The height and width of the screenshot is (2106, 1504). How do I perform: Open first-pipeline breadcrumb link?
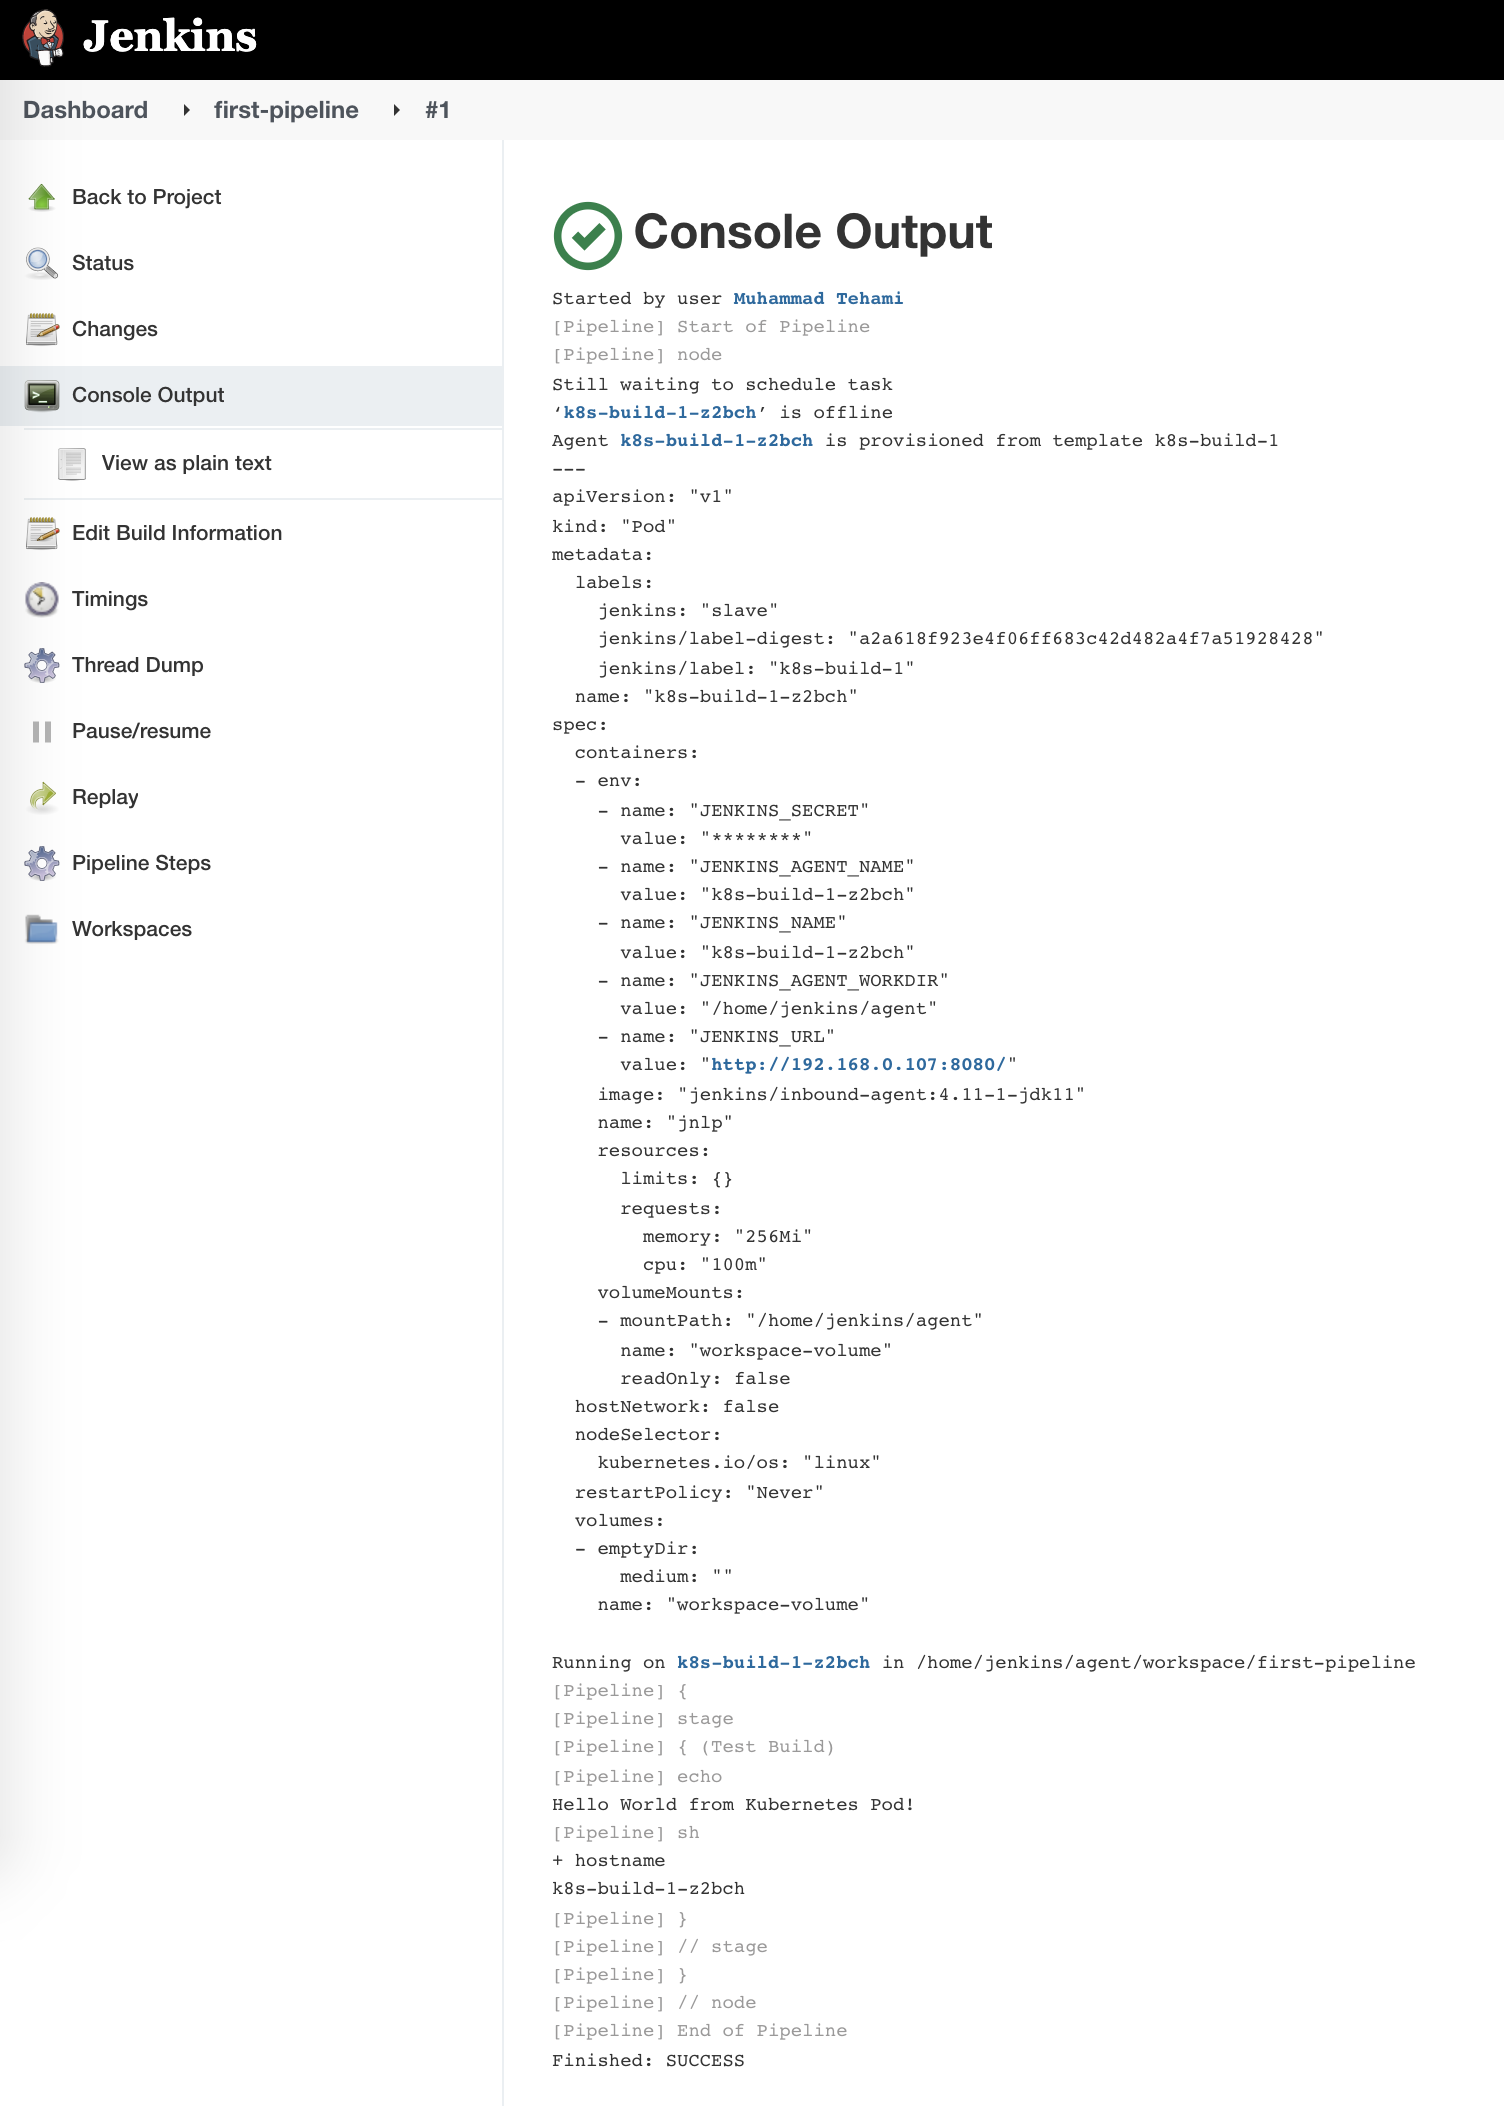286,110
